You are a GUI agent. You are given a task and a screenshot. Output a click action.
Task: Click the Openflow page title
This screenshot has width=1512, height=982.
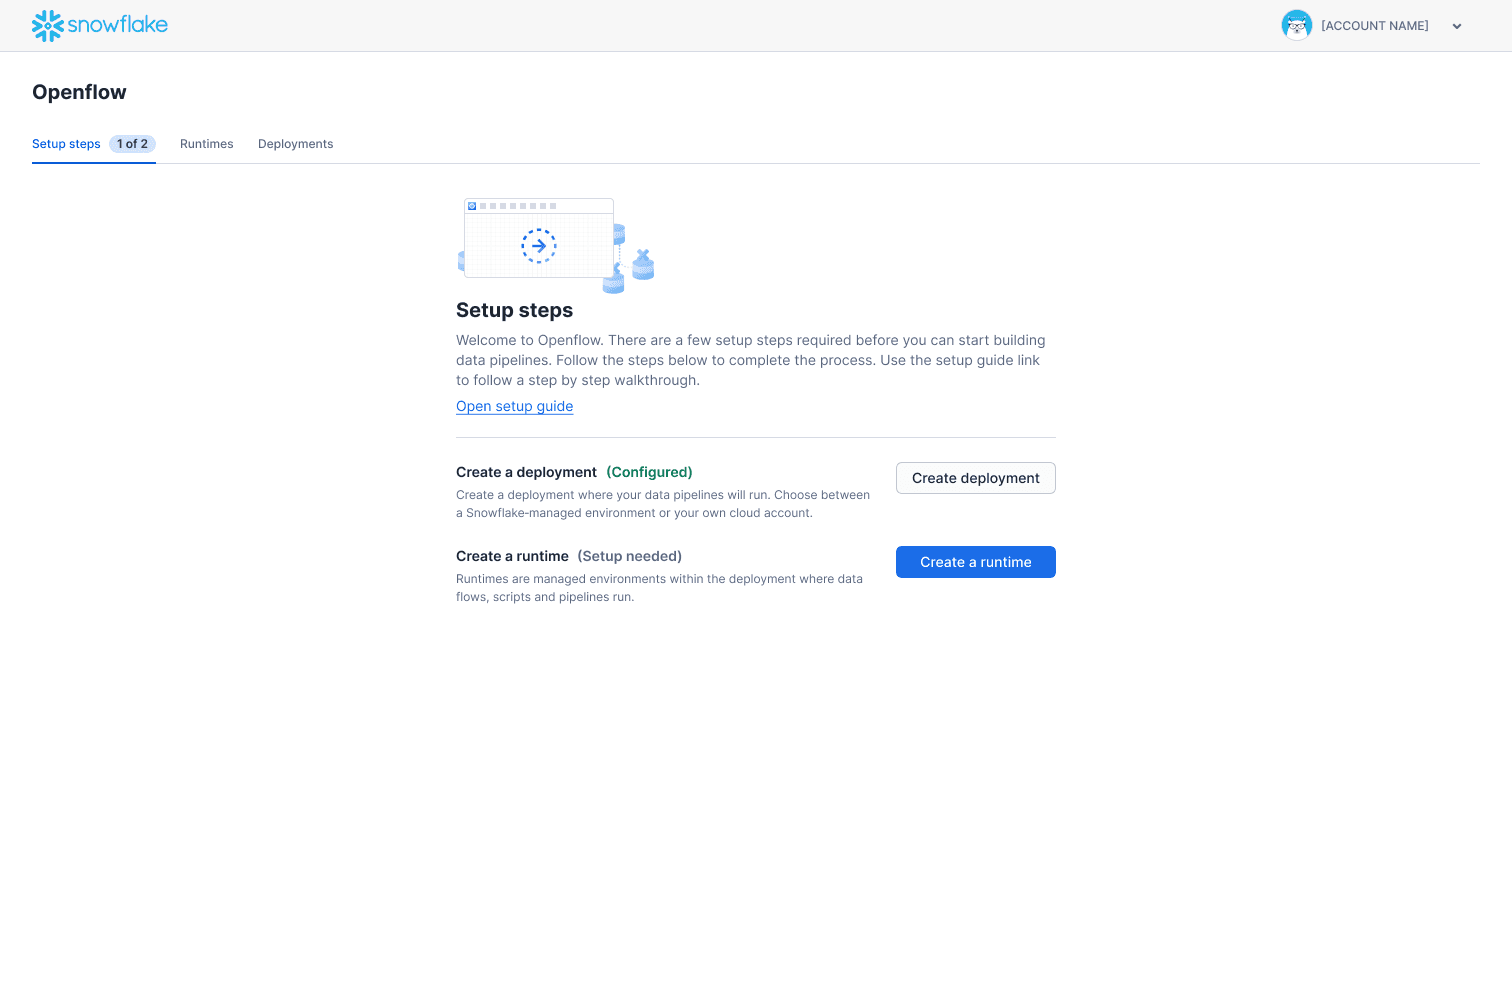[79, 92]
